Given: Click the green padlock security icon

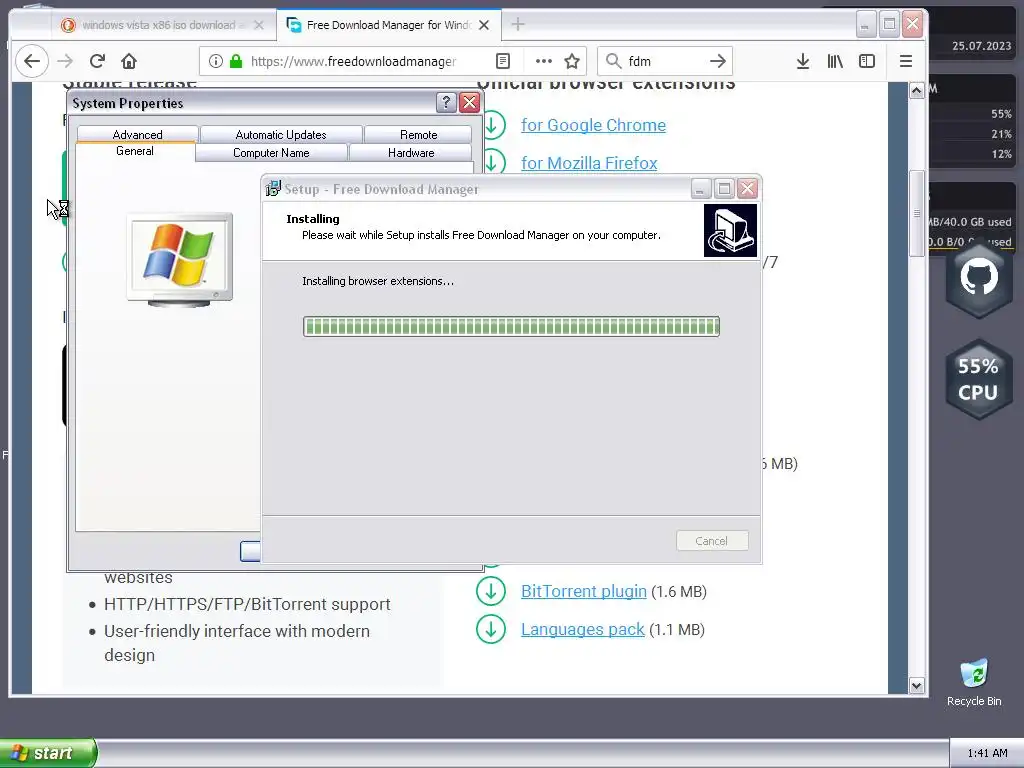Looking at the screenshot, I should (x=236, y=61).
